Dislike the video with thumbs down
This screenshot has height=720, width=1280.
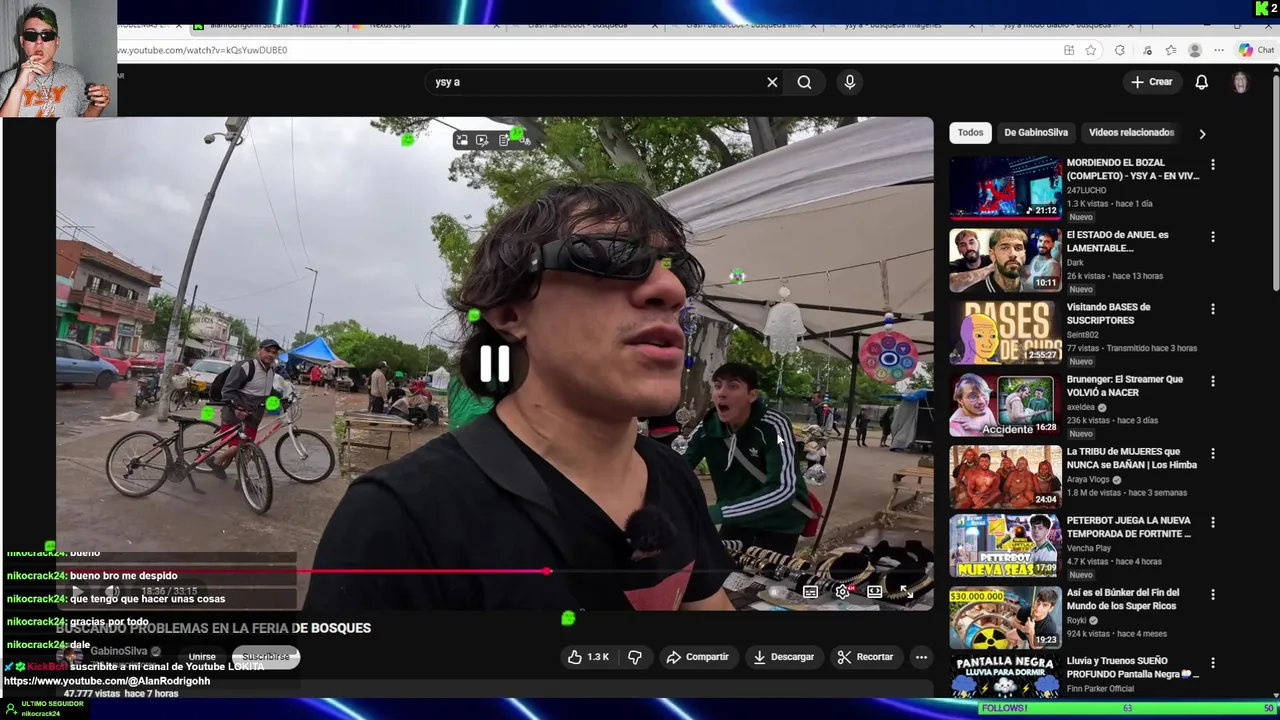pos(635,657)
